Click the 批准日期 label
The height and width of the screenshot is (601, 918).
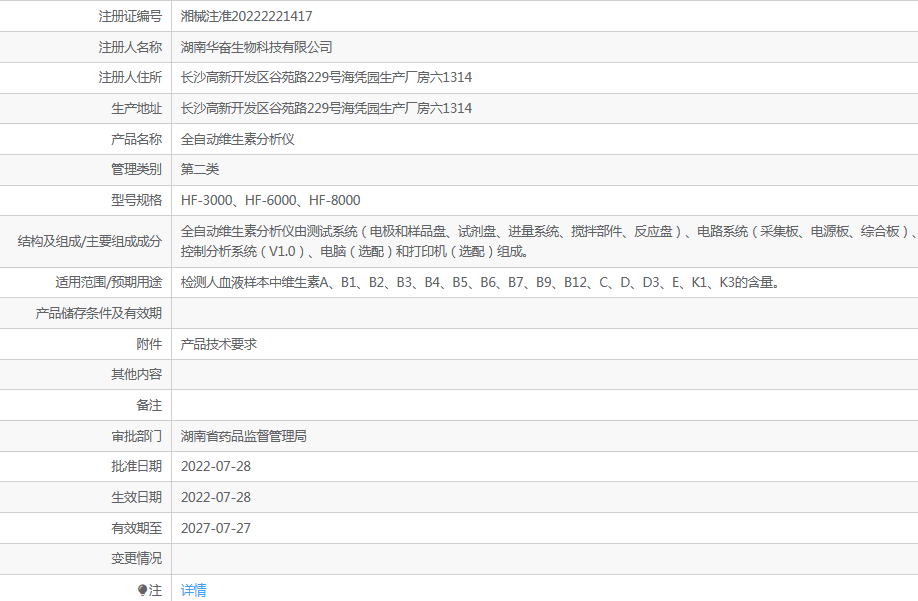(136, 466)
